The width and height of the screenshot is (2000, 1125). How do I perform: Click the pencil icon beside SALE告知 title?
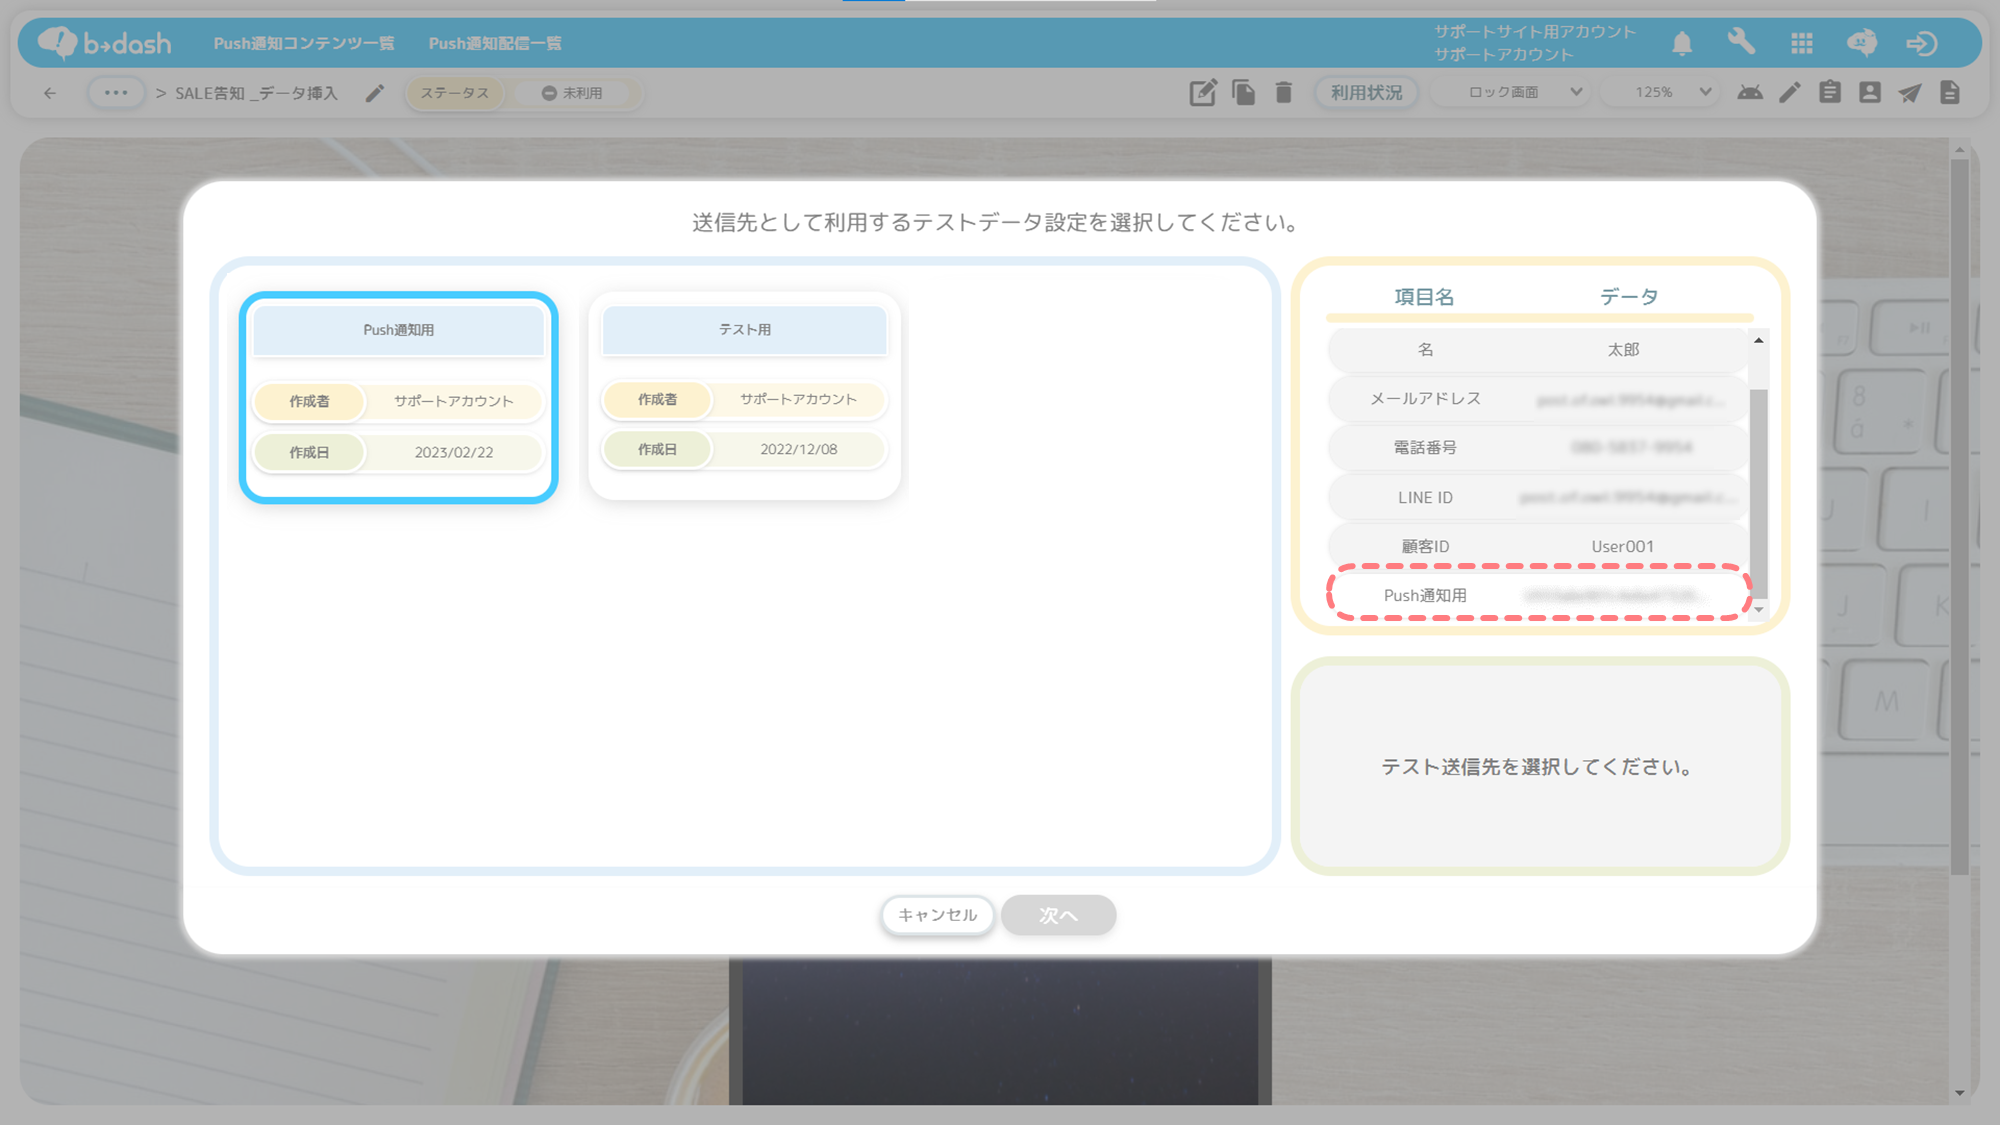[x=375, y=93]
